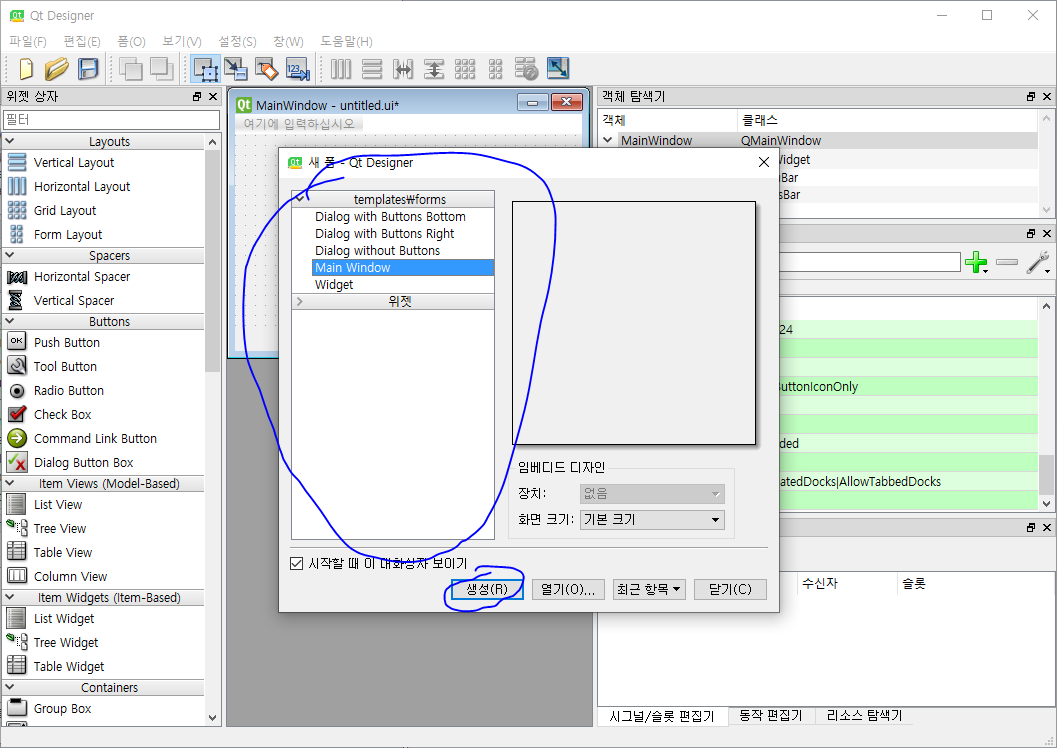Screen dimensions: 1057x748
Task: Switch to the 동작 편집기 tab
Action: [771, 716]
